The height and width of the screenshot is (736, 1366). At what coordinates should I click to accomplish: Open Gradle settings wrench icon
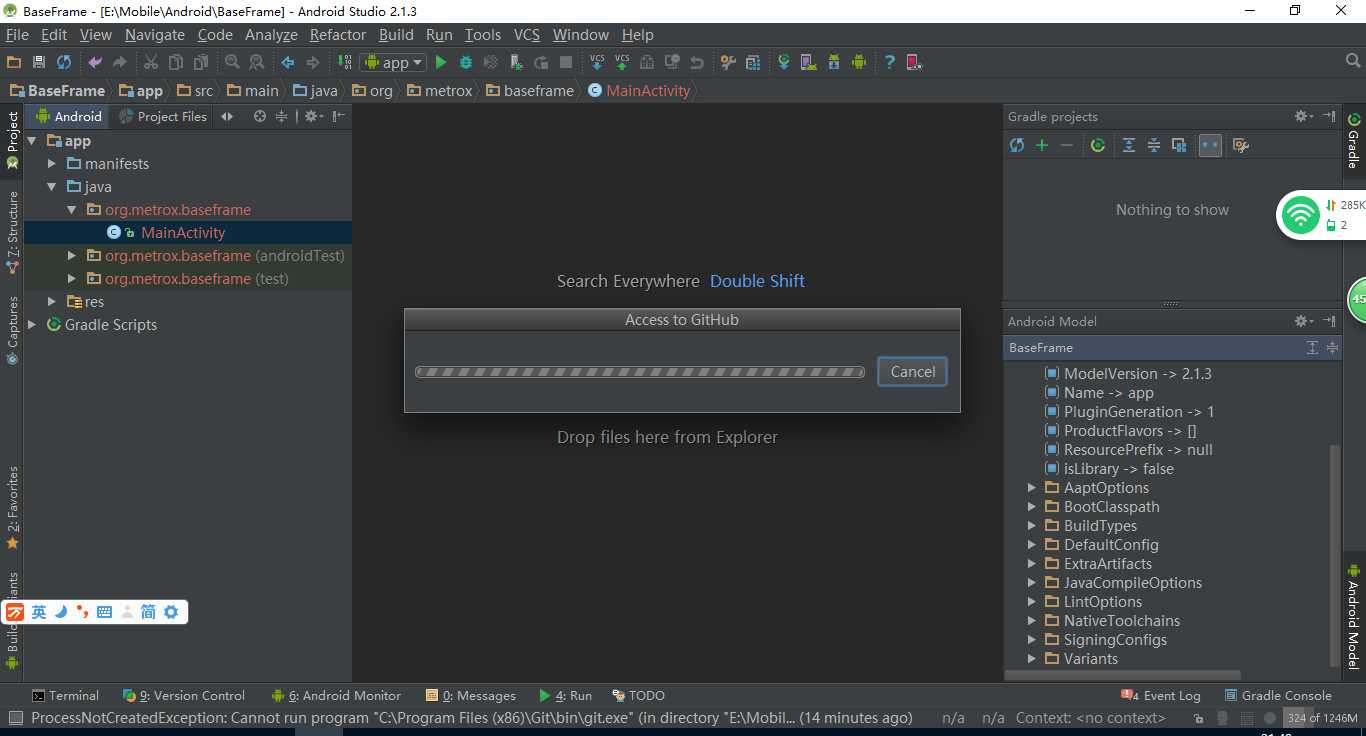point(1241,145)
